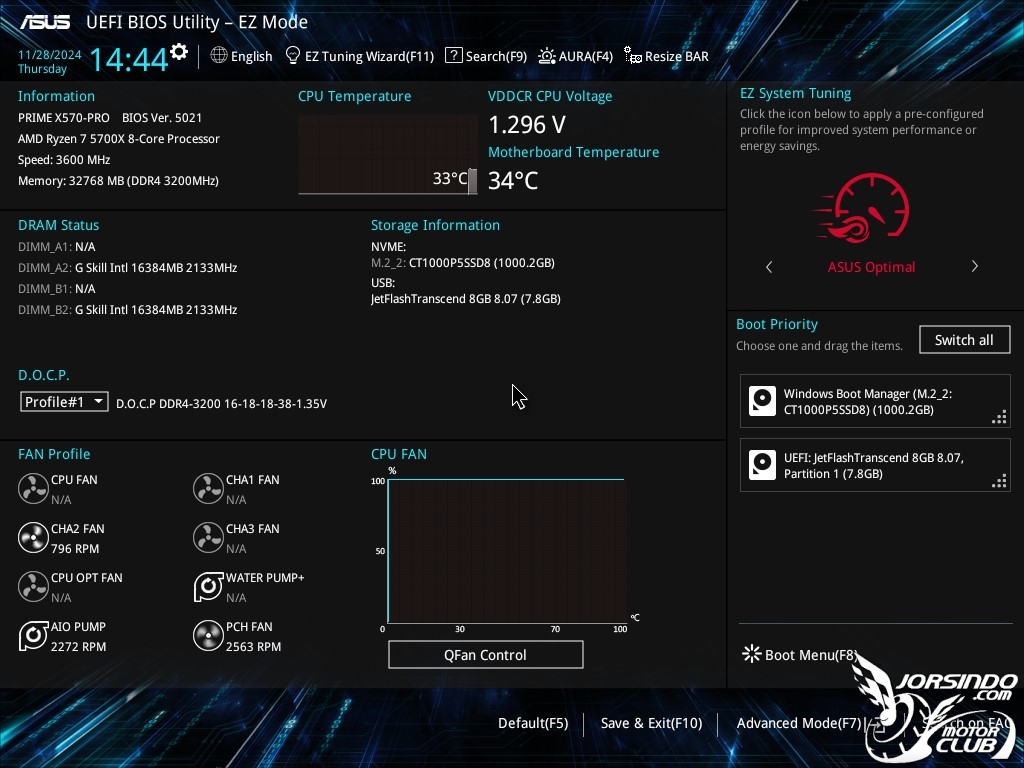
Task: Select the CPU FAN fan icon
Action: click(x=33, y=488)
